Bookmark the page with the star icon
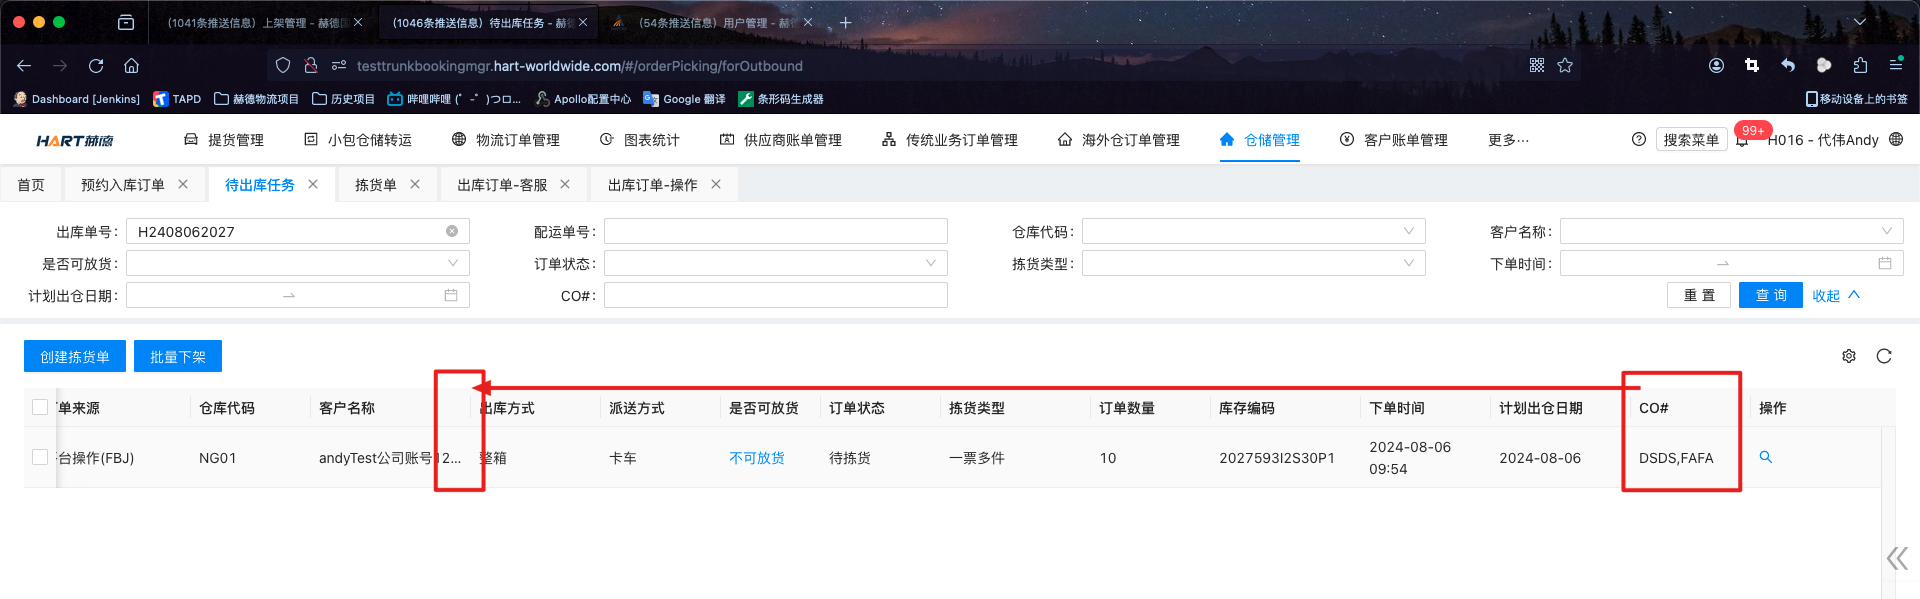The width and height of the screenshot is (1920, 599). [x=1565, y=66]
